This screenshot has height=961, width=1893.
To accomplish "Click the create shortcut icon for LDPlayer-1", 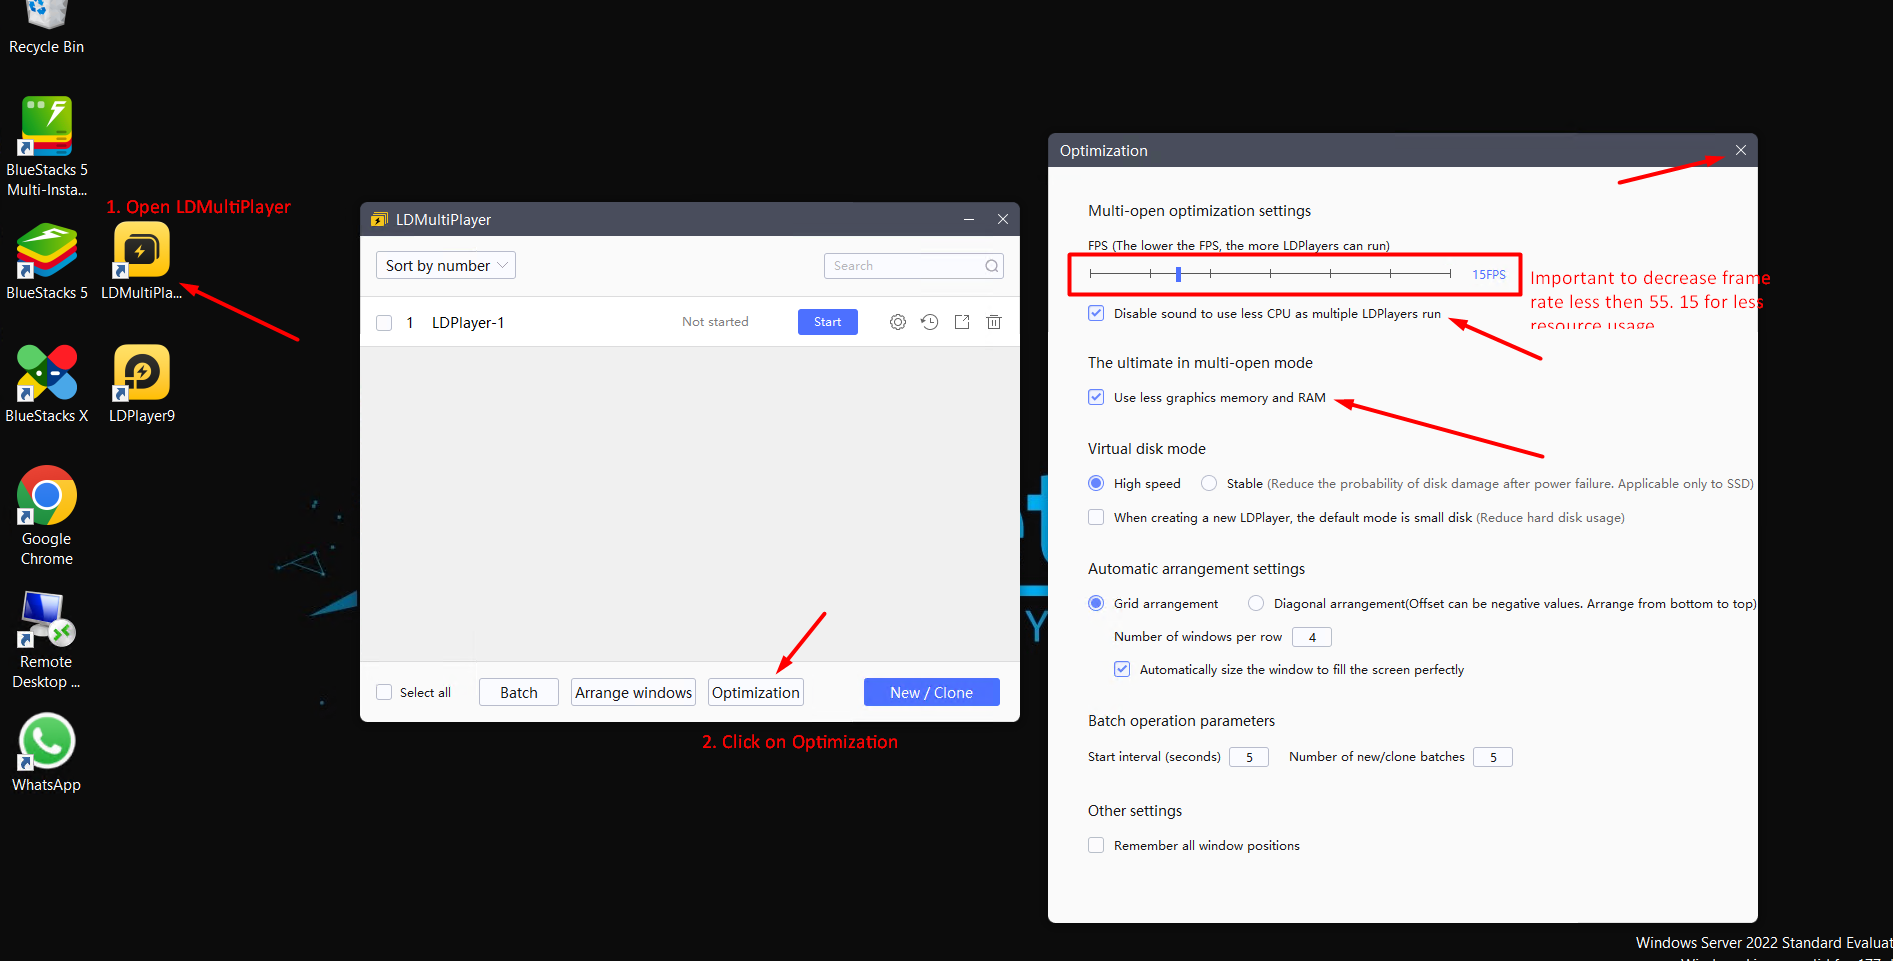I will (x=962, y=322).
